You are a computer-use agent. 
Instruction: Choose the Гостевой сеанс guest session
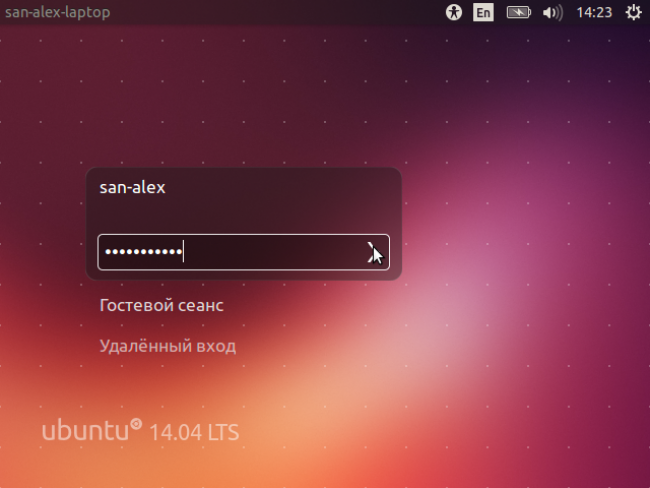click(x=161, y=306)
